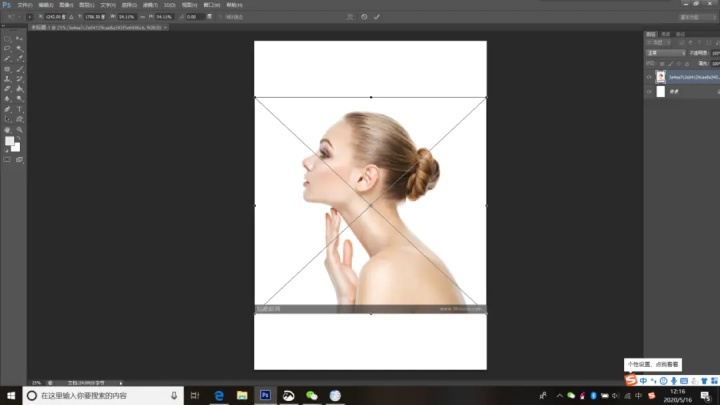Open the layer filter type dropdown
The width and height of the screenshot is (720, 405).
(658, 43)
